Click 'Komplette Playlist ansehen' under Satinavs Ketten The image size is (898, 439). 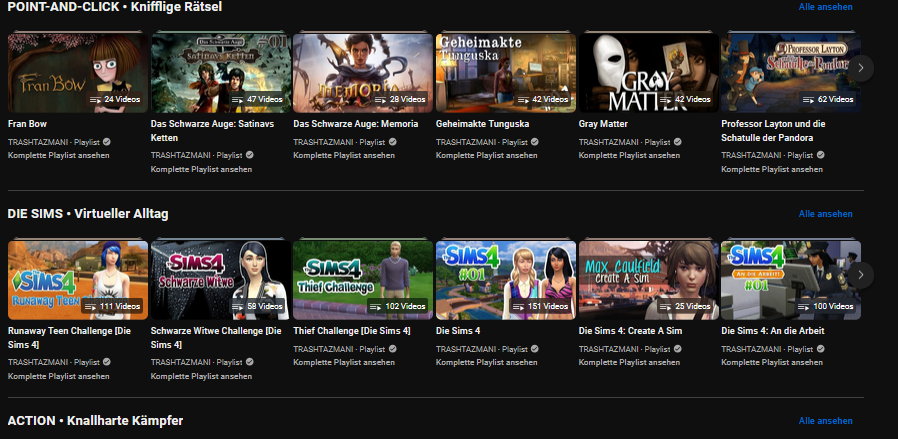click(201, 169)
